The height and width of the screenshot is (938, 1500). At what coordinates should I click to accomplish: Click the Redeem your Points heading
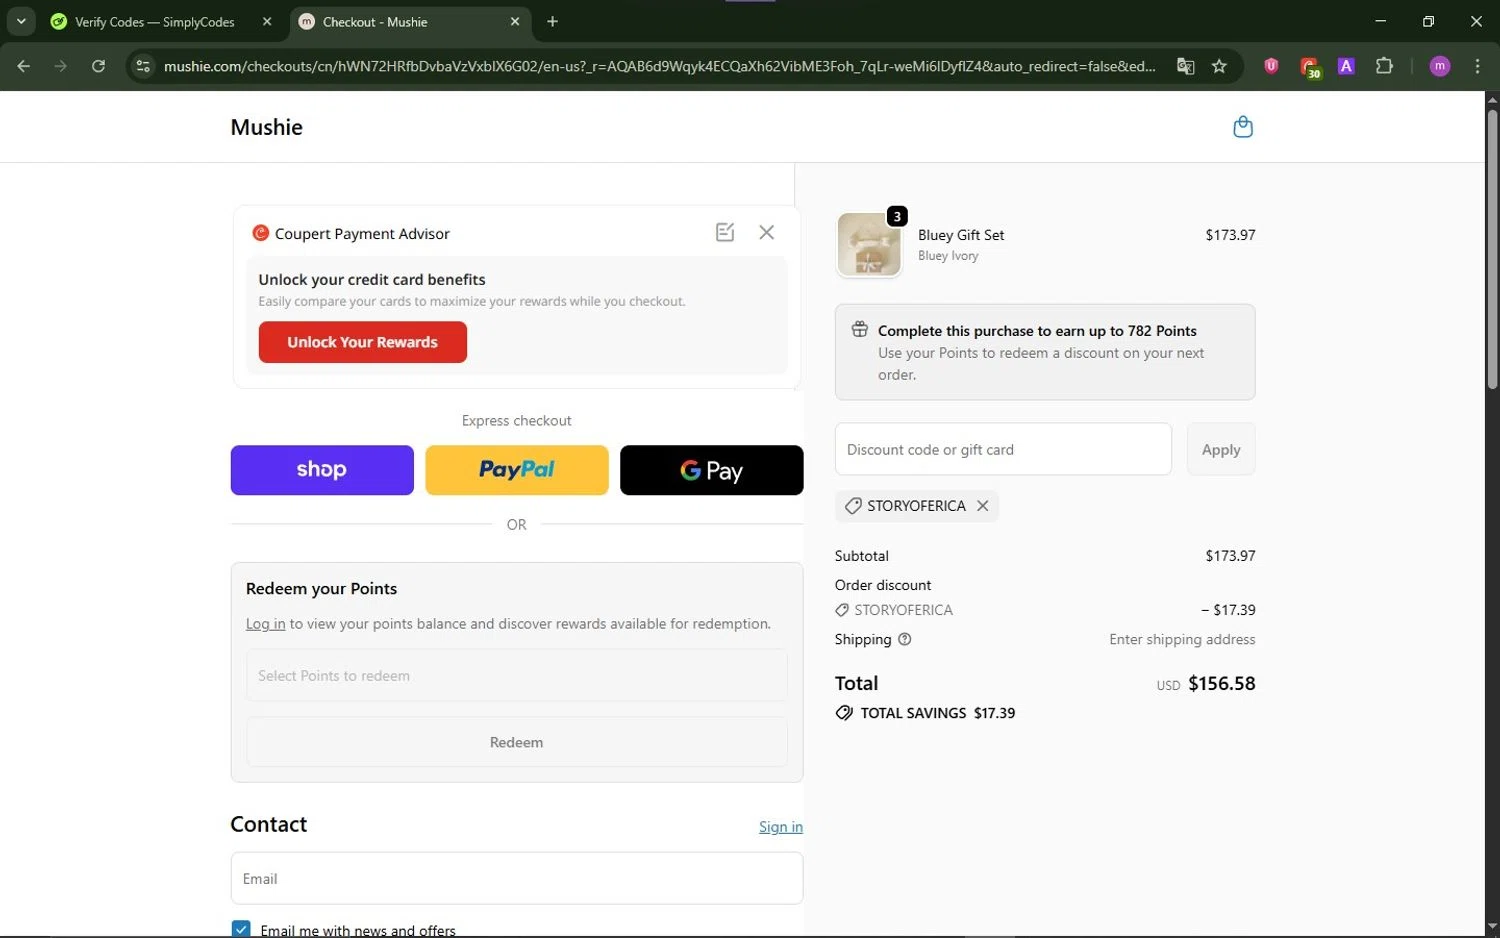[321, 589]
